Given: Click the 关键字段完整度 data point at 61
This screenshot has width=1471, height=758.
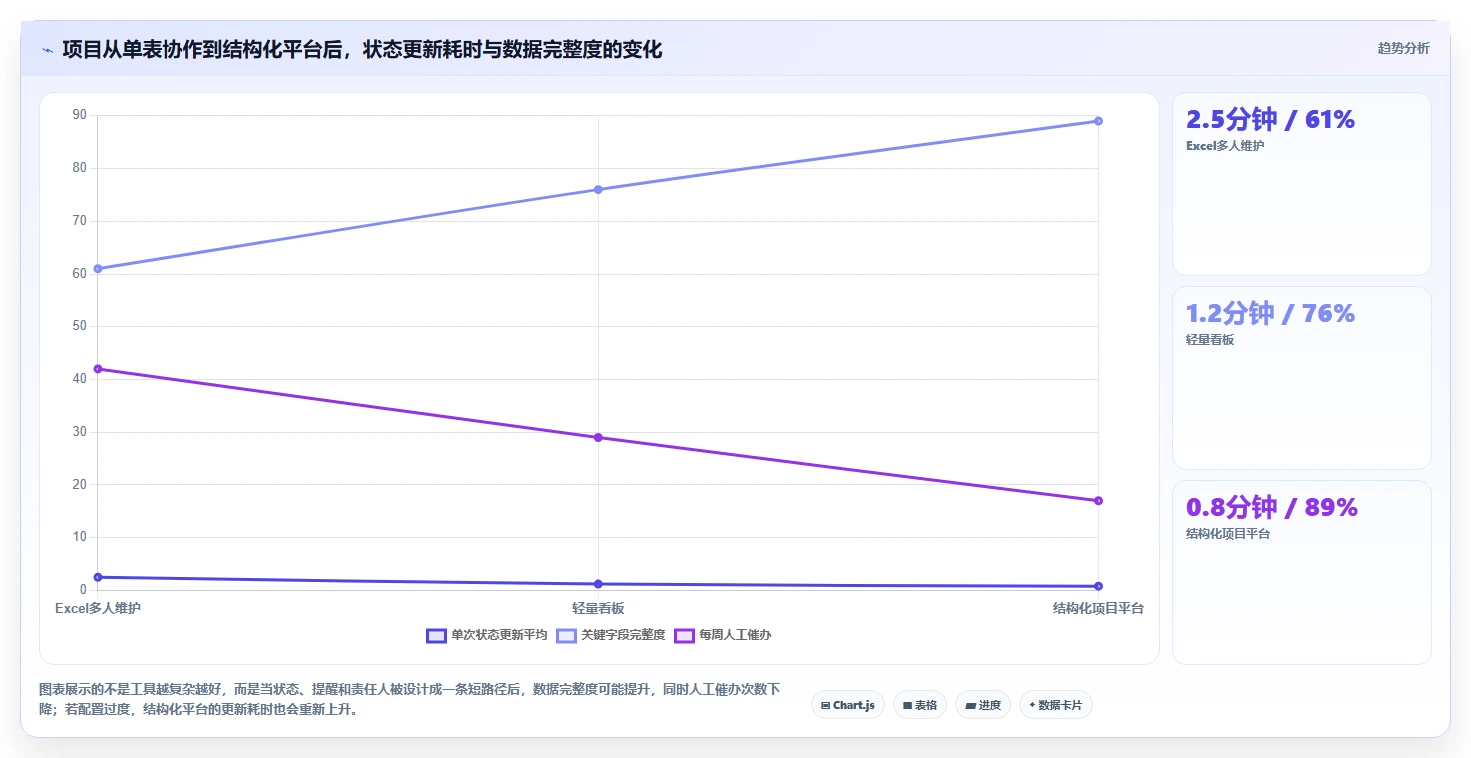Looking at the screenshot, I should tap(98, 268).
